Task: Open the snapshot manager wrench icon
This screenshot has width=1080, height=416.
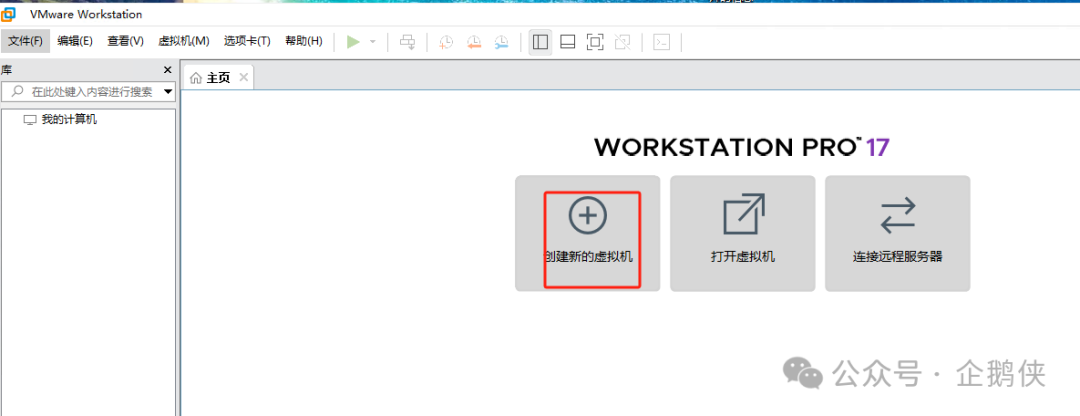Action: [x=501, y=42]
